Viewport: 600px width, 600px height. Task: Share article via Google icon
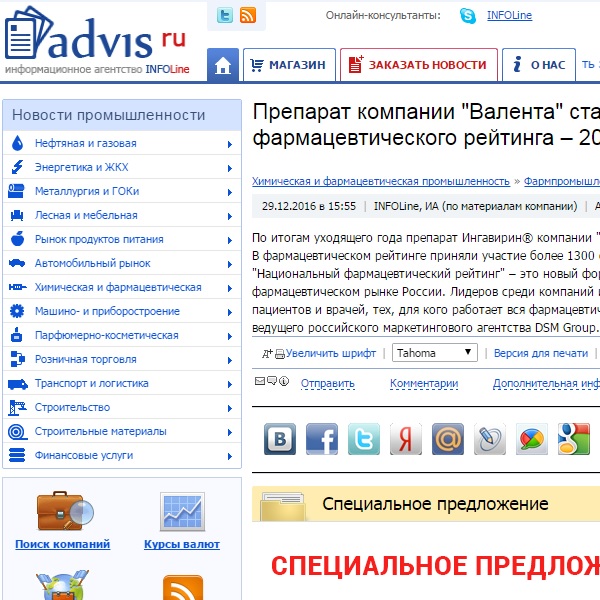[x=574, y=439]
